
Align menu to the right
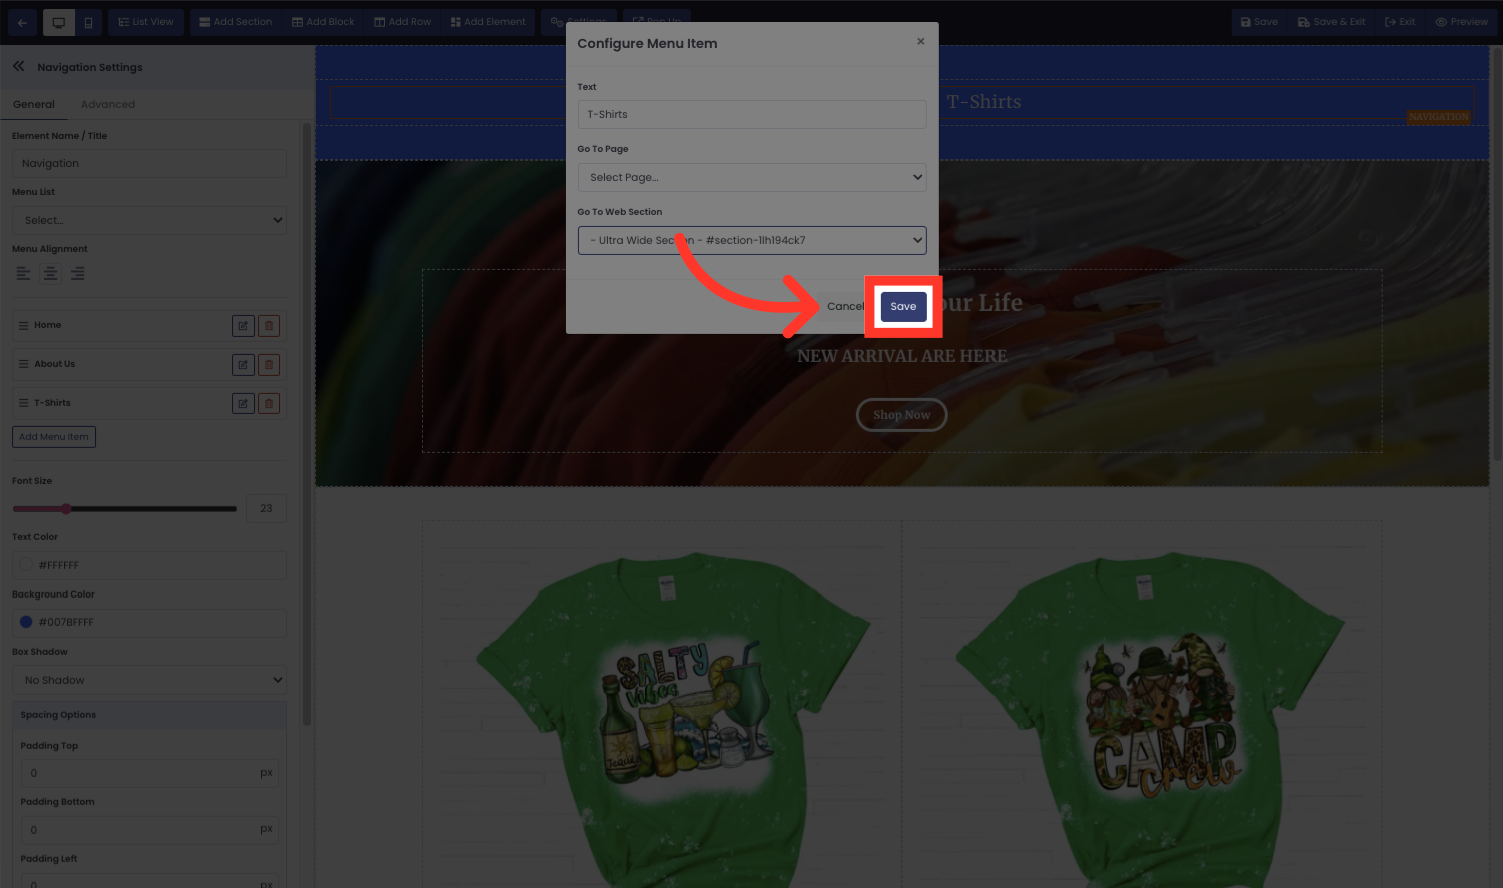coord(77,273)
